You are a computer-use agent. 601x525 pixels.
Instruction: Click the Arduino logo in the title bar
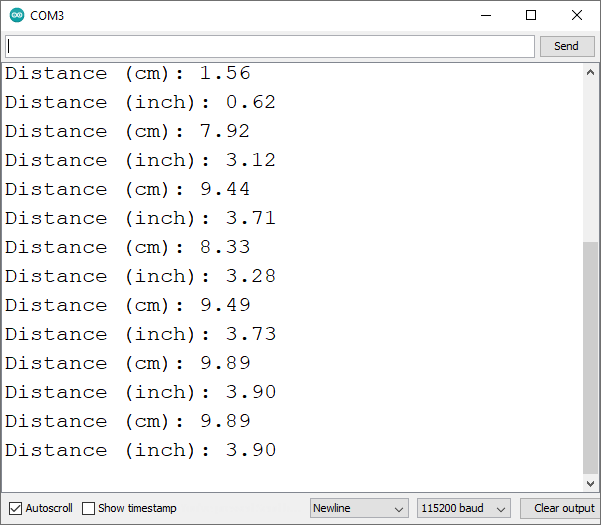click(x=17, y=16)
